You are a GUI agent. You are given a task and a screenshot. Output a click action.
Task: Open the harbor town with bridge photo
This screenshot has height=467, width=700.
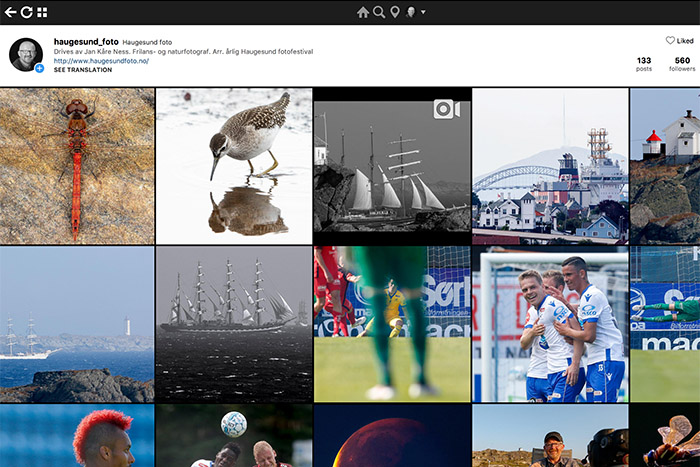pos(550,166)
